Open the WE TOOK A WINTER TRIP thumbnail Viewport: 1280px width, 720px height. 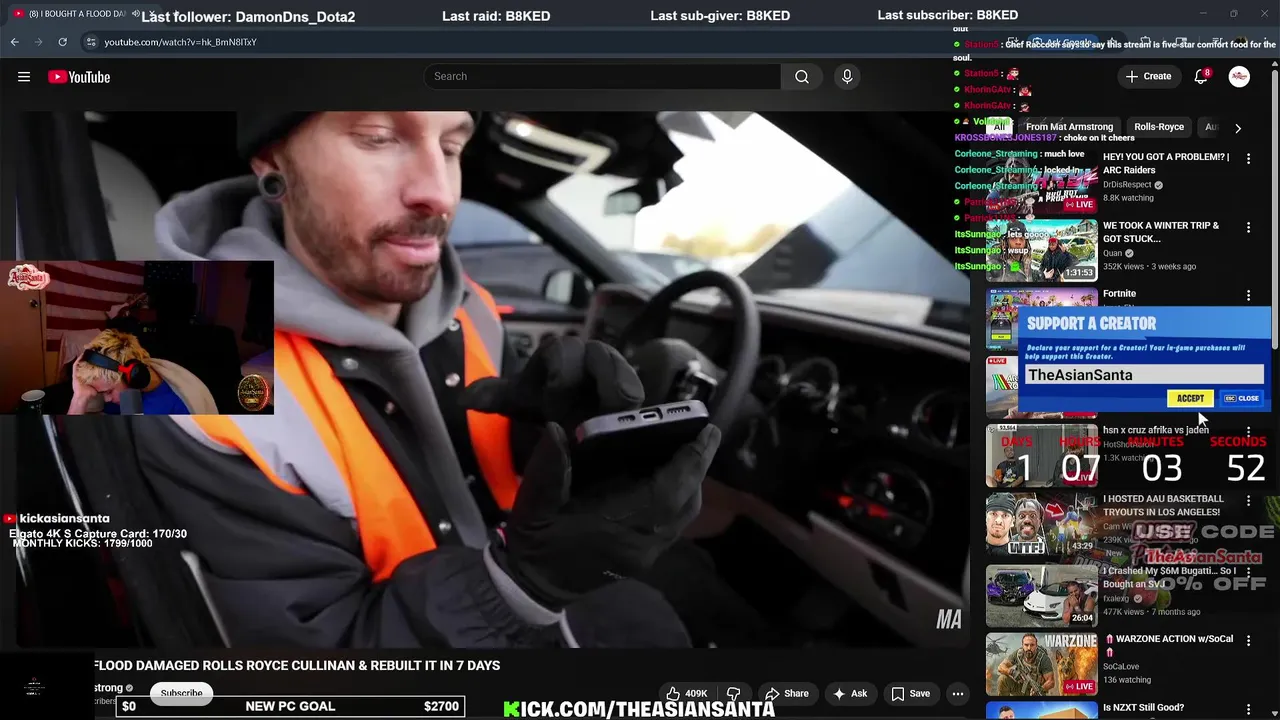(x=1042, y=250)
